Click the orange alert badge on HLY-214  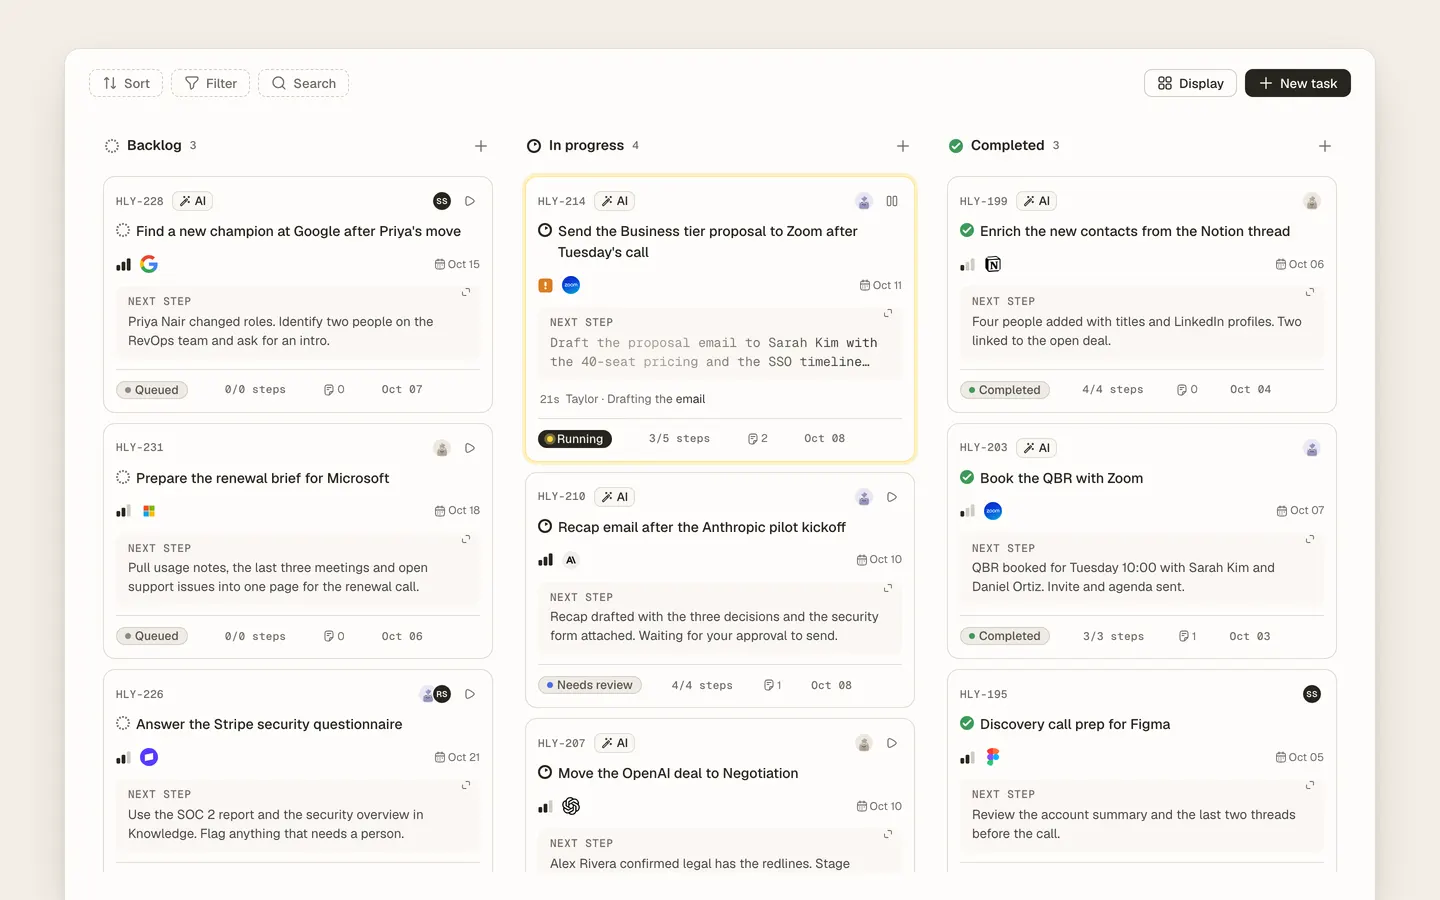(x=545, y=285)
